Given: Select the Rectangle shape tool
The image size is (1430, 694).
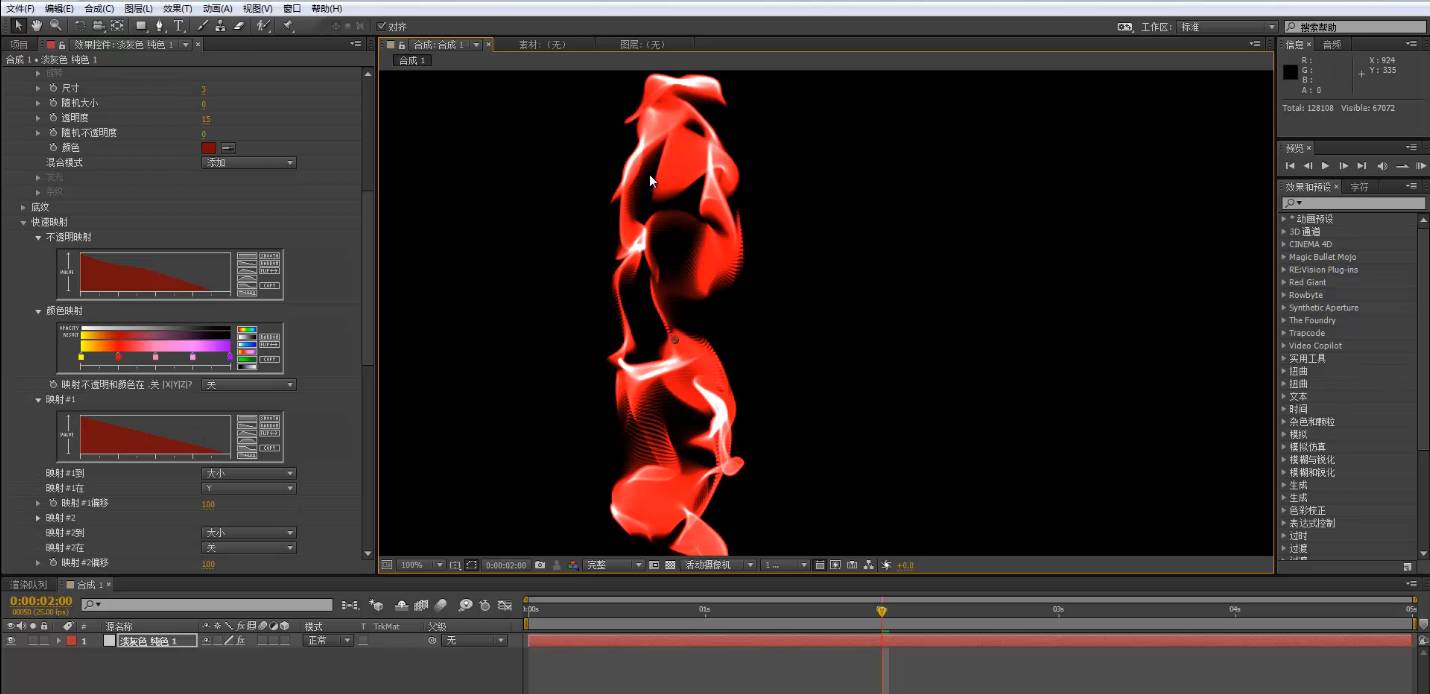Looking at the screenshot, I should pos(141,25).
